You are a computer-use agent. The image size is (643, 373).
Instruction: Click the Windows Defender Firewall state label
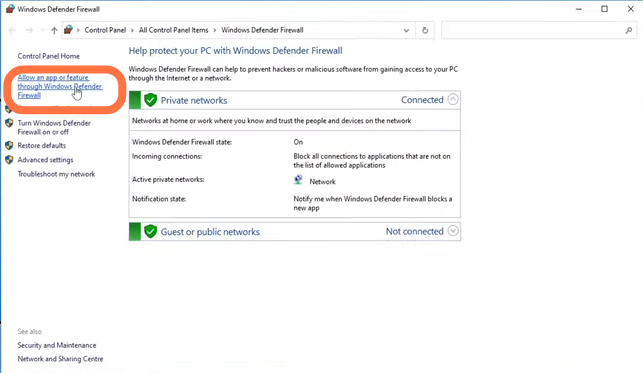[182, 142]
